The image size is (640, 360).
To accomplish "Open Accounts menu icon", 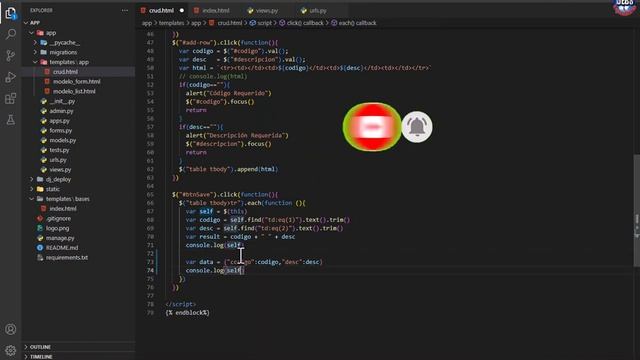I will pyautogui.click(x=11, y=329).
